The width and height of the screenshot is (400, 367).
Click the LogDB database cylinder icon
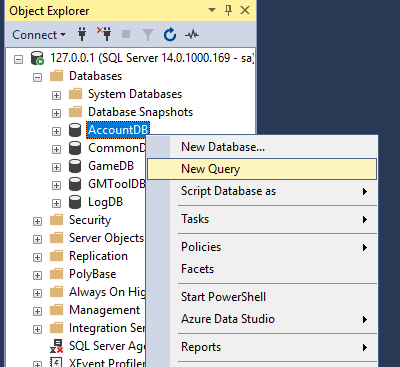[x=75, y=202]
